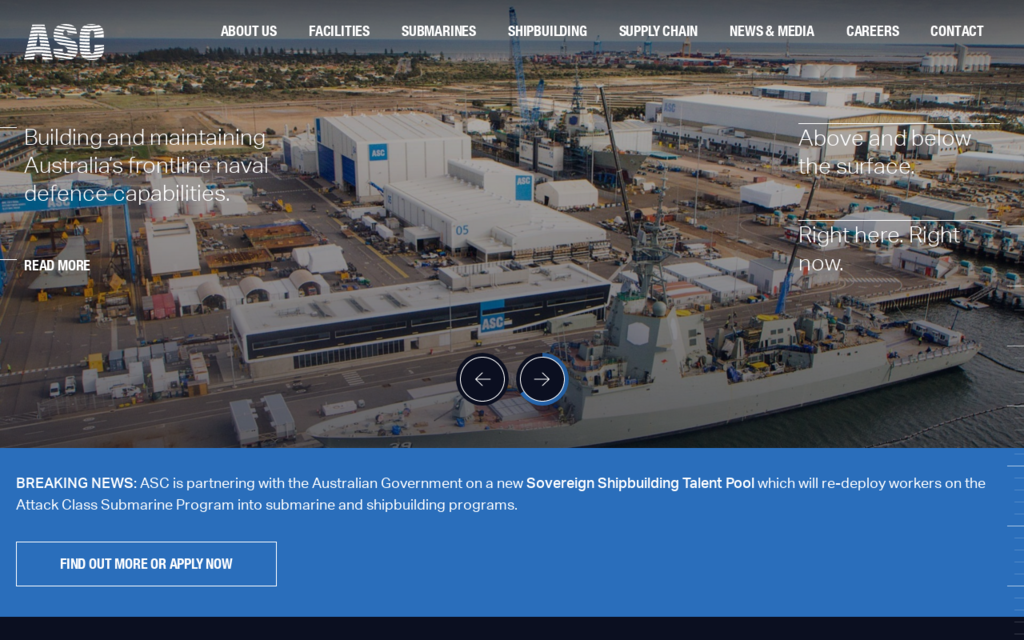The image size is (1024, 640).
Task: Open Supply Chain navigation item
Action: coord(658,31)
